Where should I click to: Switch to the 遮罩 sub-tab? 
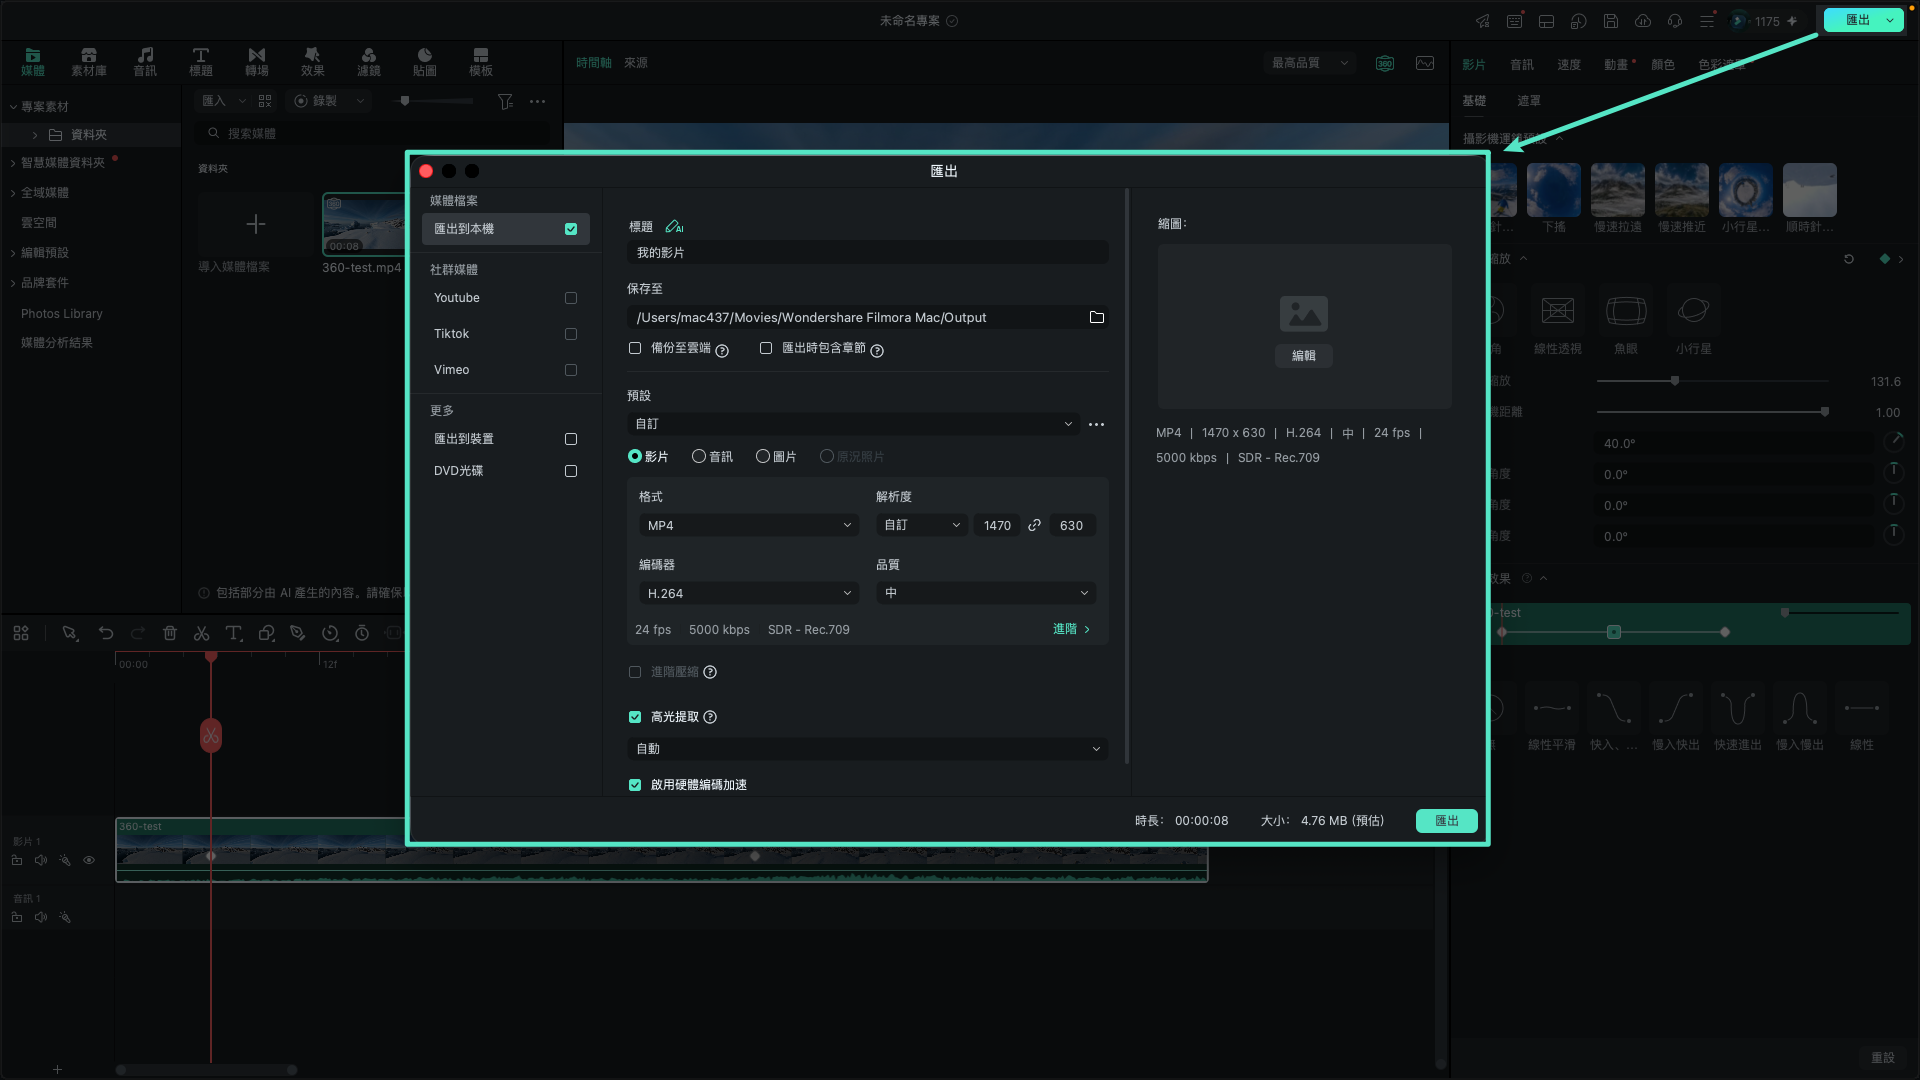click(1529, 101)
